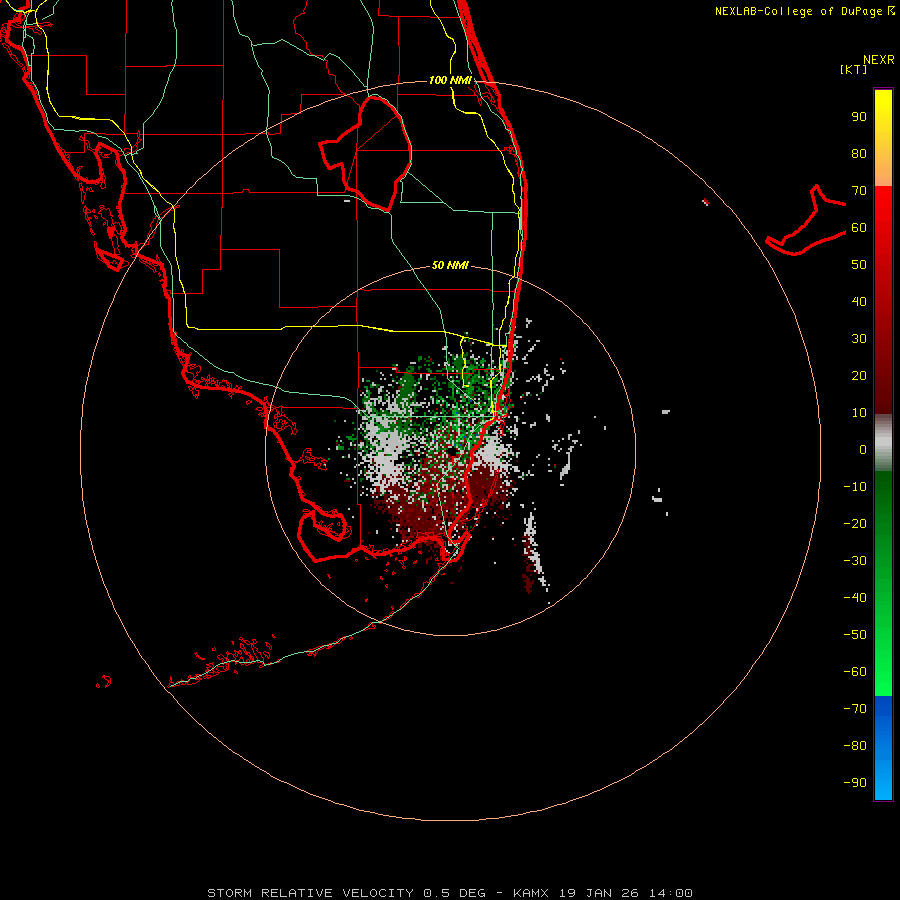Select the 0 tick label on velocity scale
The image size is (900, 900).
[863, 450]
